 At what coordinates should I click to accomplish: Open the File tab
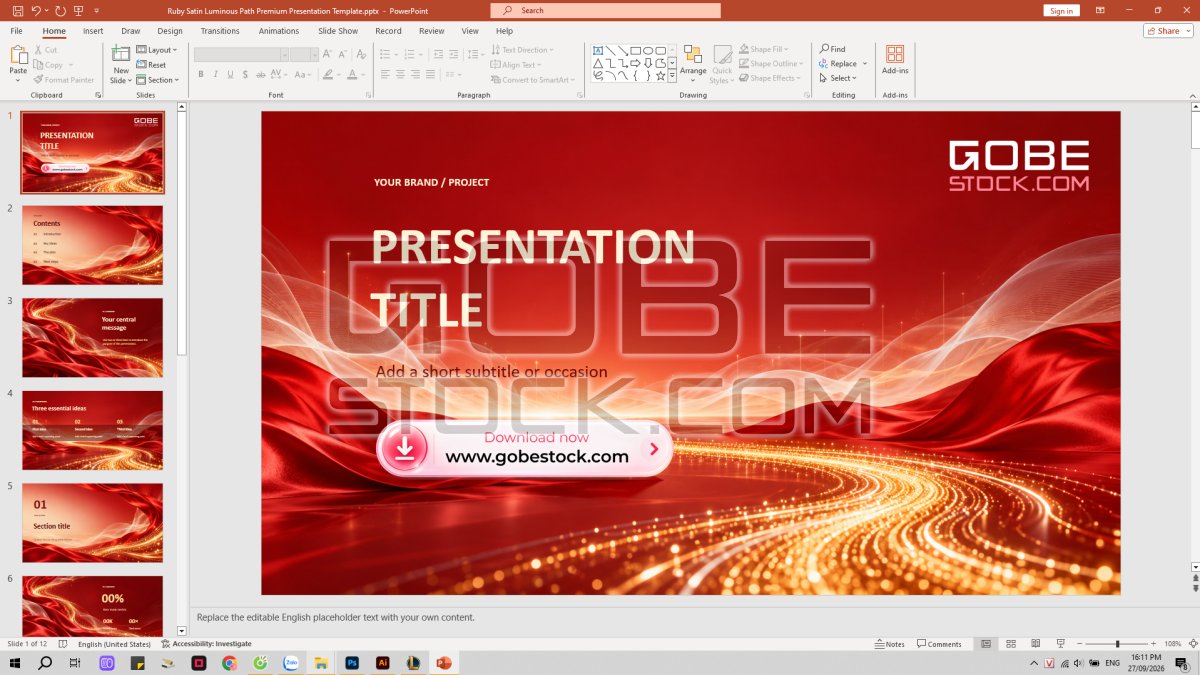(x=17, y=31)
